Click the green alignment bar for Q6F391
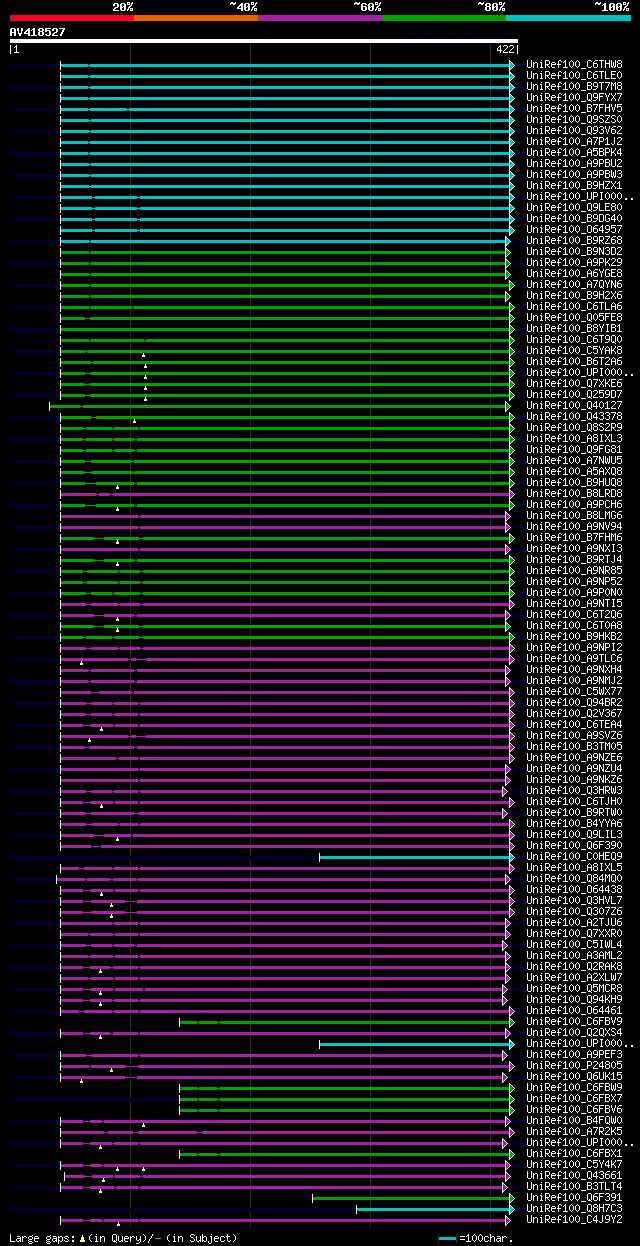Viewport: 640px width, 1246px height. tap(413, 1198)
